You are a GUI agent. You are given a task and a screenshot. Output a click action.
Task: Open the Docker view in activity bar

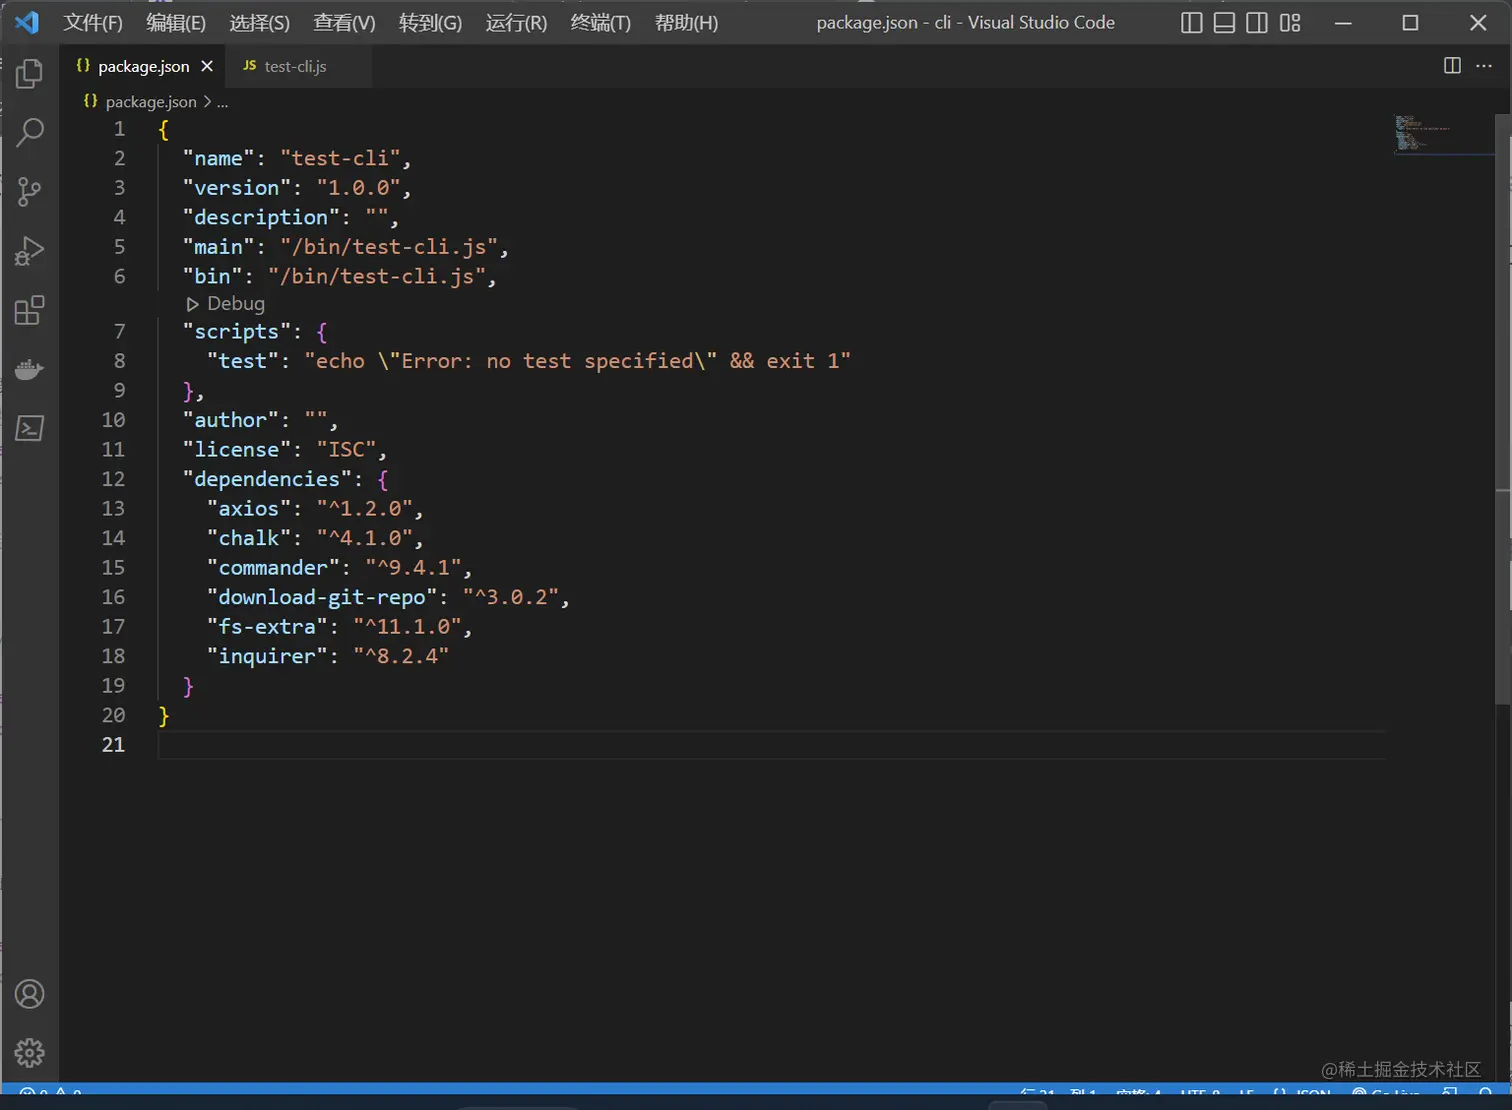click(30, 369)
